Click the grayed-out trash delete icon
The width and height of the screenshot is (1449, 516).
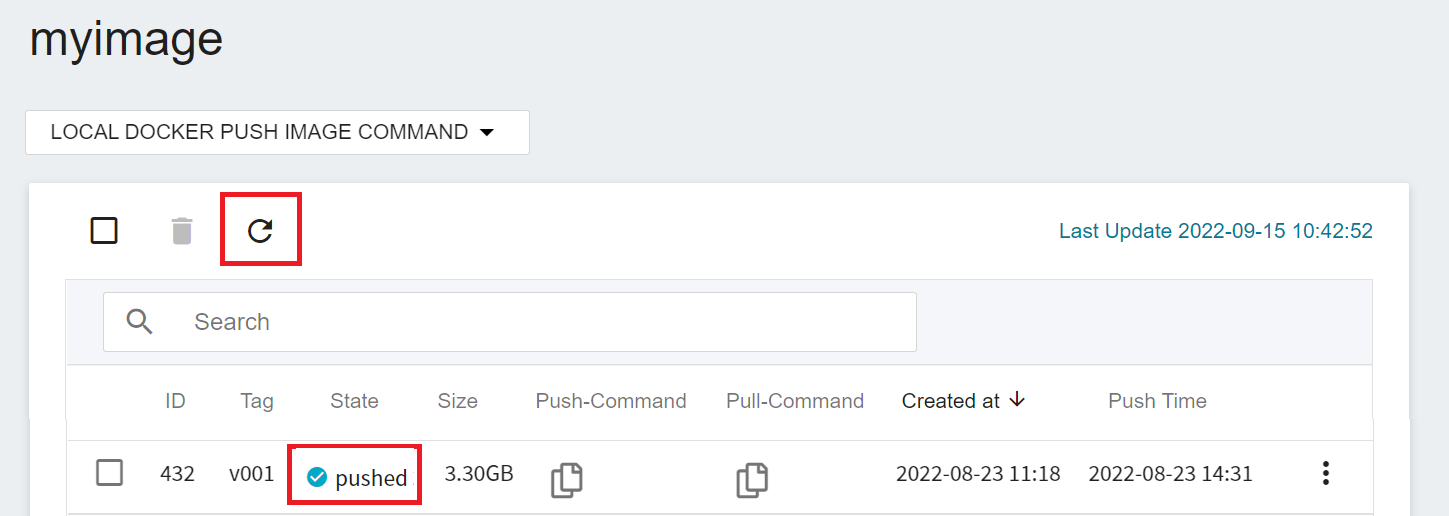(181, 231)
